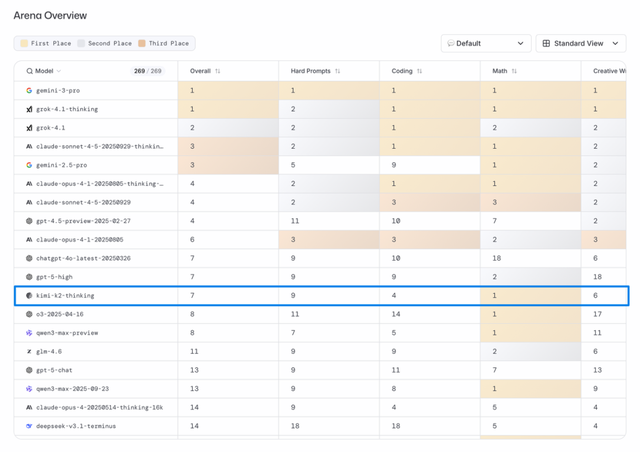This screenshot has height=452, width=640.
Task: Click the Anthropic icon beside claude-sonnet-4-5-20250929-thinking
Action: (29, 147)
